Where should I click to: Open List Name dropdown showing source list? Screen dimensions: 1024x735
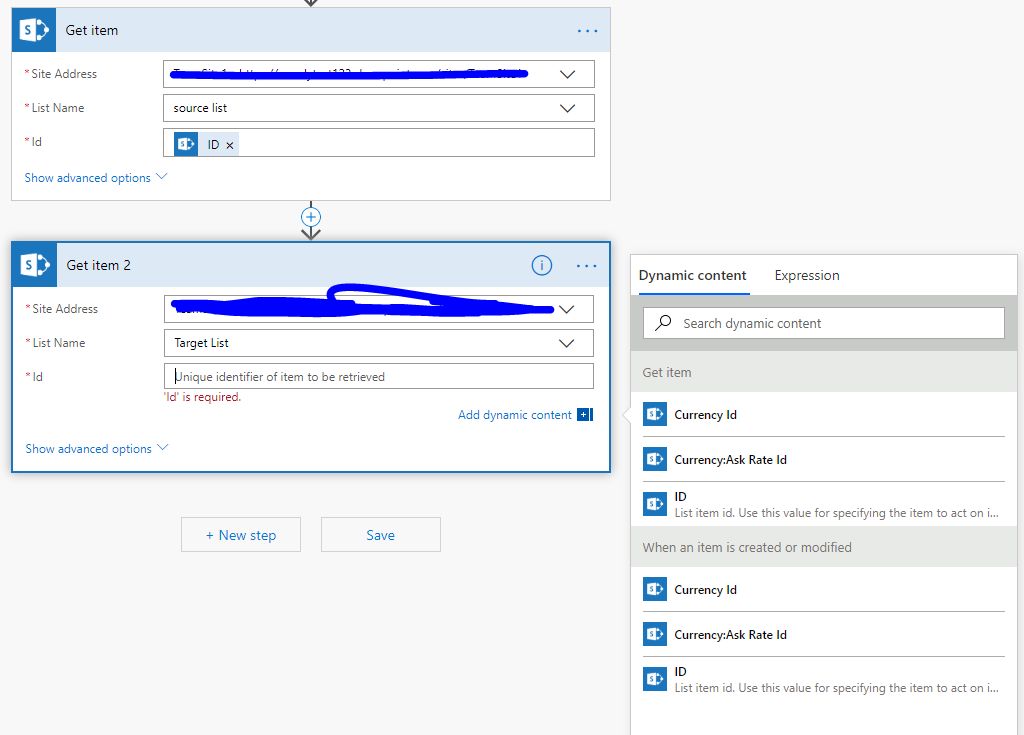568,108
